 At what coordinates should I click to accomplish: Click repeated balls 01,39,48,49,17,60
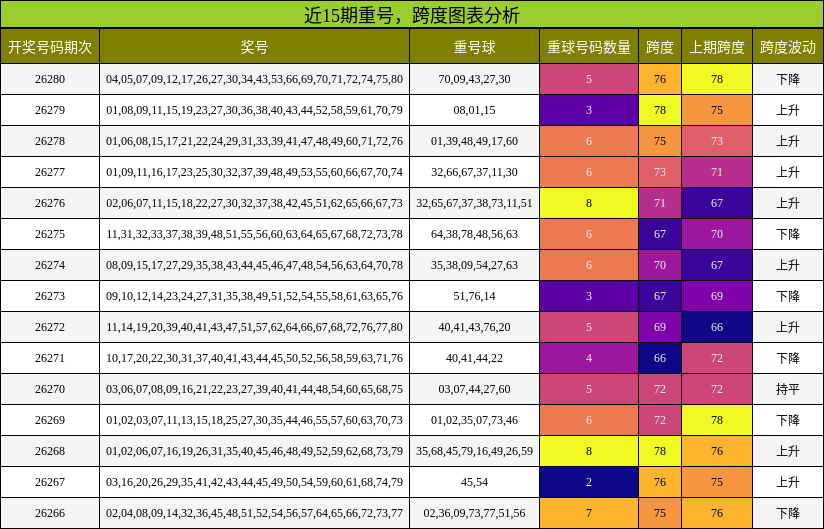click(x=475, y=141)
